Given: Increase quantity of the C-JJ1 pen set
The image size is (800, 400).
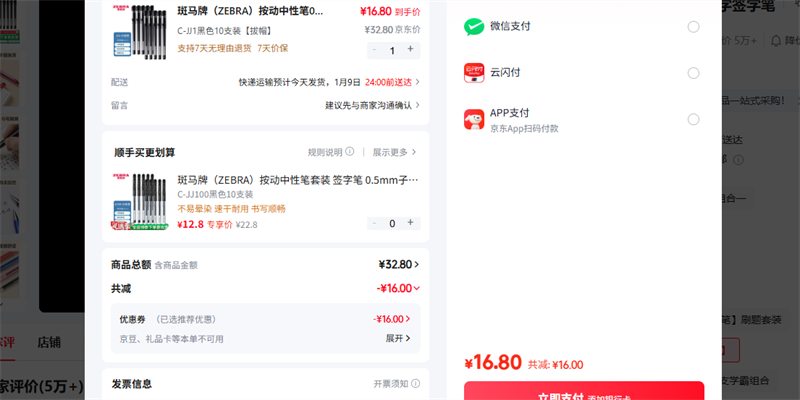Looking at the screenshot, I should [410, 50].
